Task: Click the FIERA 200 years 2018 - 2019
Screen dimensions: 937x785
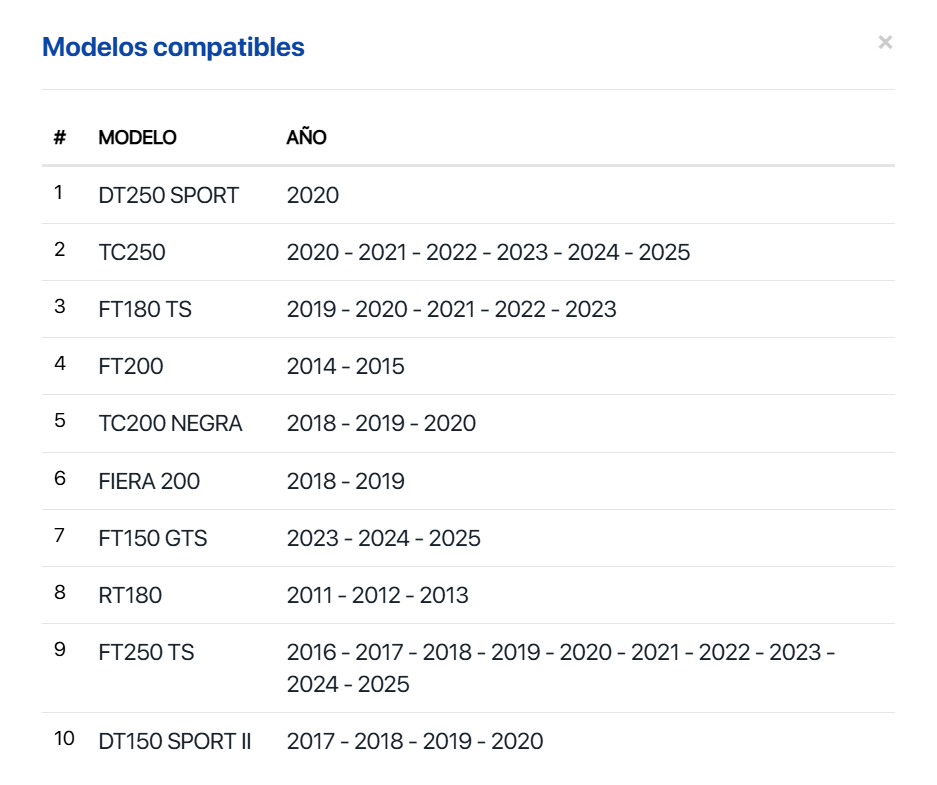Action: [345, 482]
